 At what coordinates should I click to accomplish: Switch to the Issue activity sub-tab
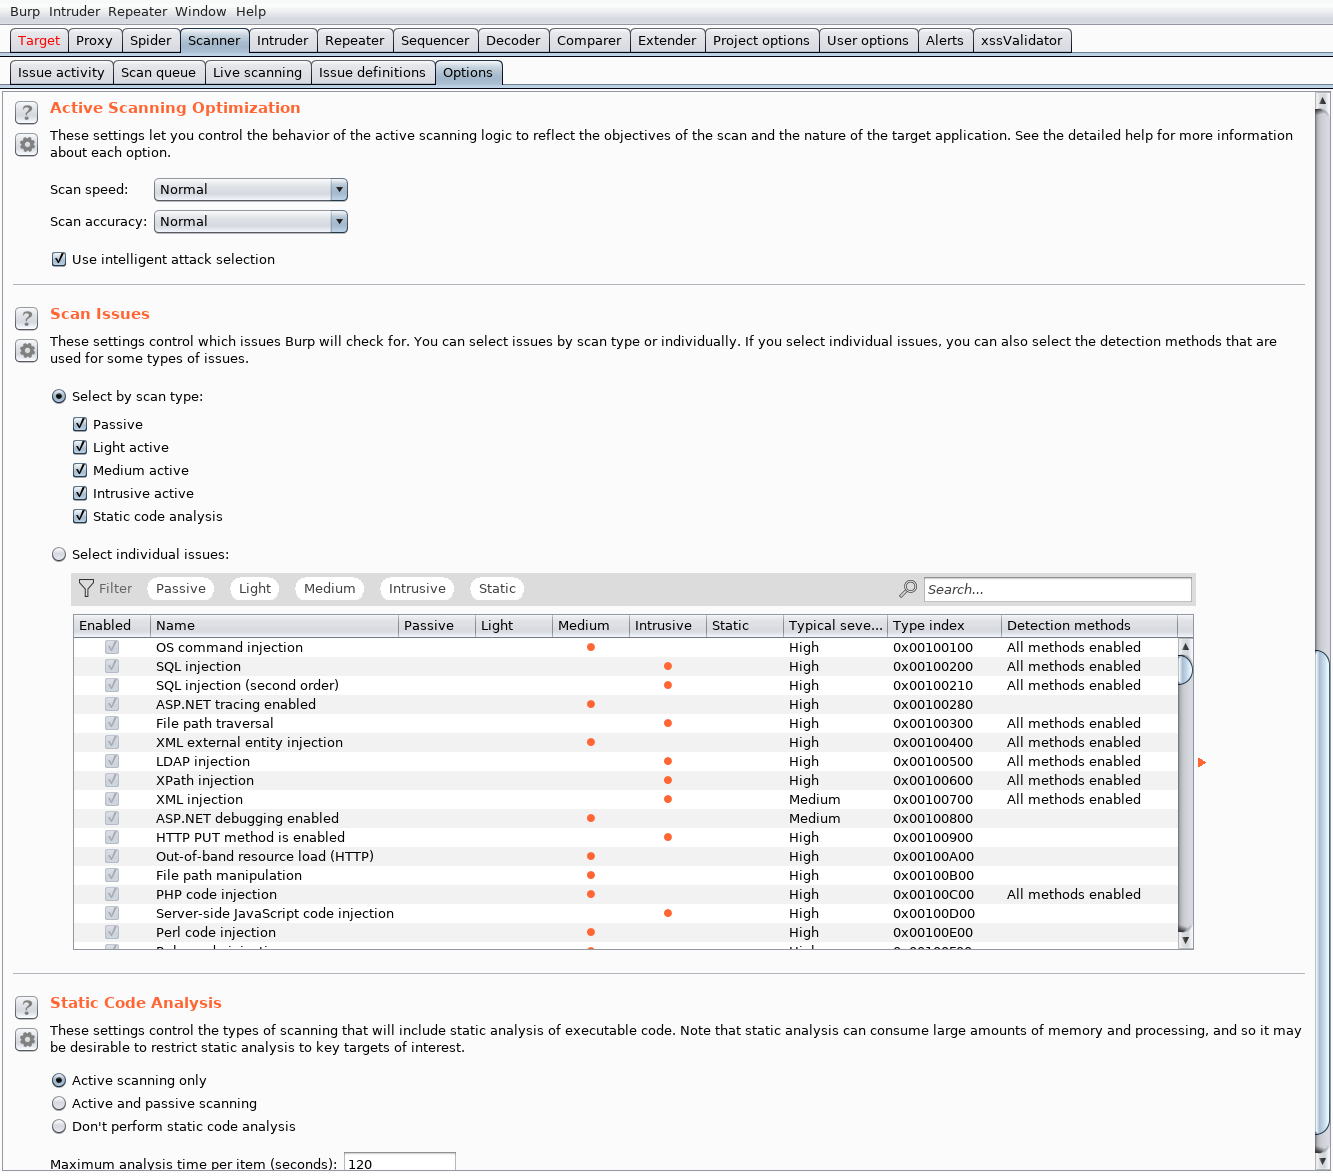click(61, 72)
